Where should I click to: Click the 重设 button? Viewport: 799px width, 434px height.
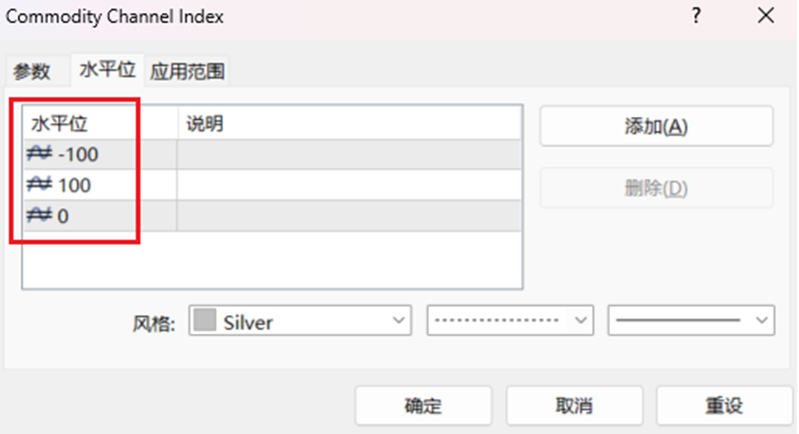click(x=723, y=406)
